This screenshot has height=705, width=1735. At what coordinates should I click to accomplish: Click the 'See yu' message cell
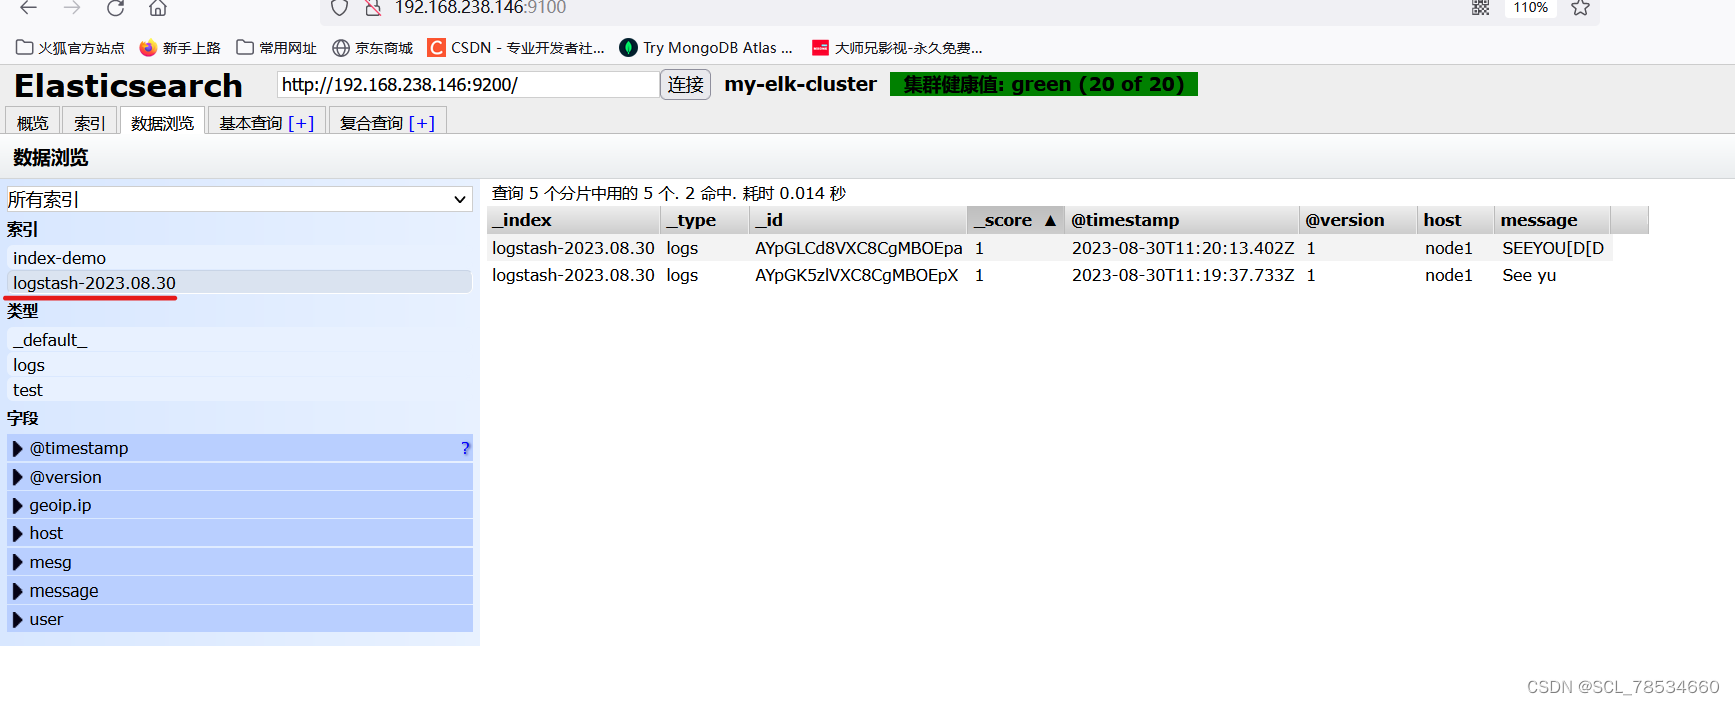click(1529, 275)
